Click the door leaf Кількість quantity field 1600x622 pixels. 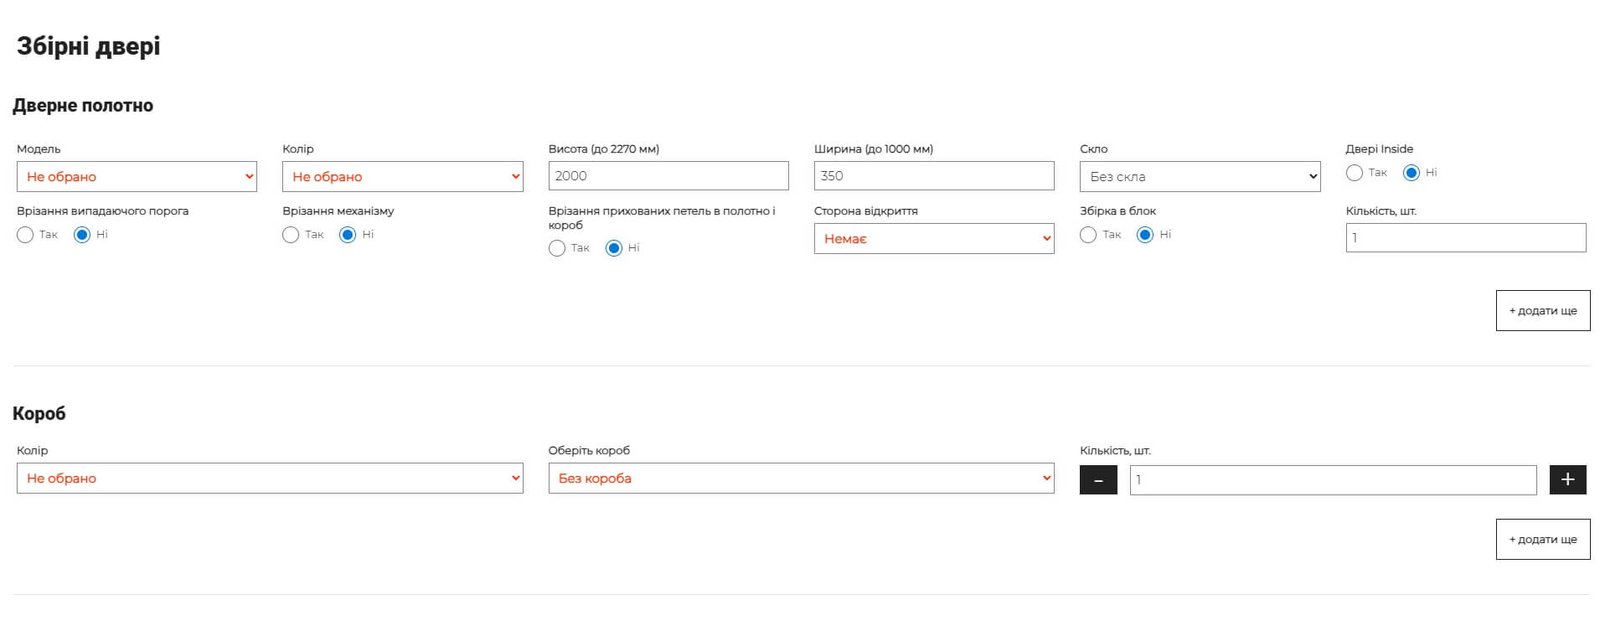click(1465, 238)
